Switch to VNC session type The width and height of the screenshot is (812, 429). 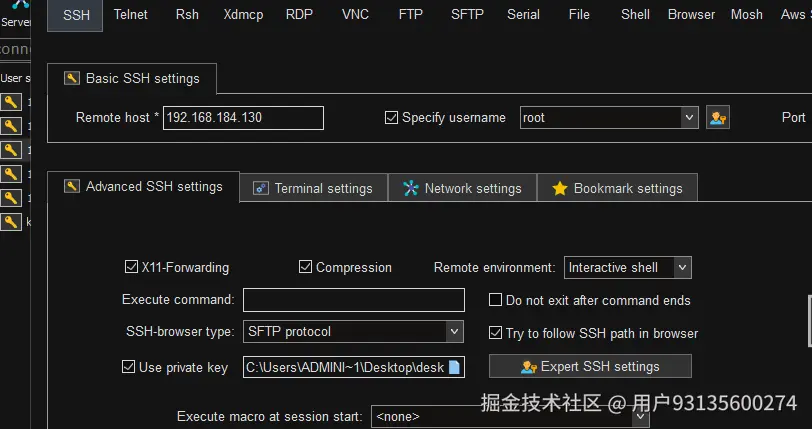point(355,15)
